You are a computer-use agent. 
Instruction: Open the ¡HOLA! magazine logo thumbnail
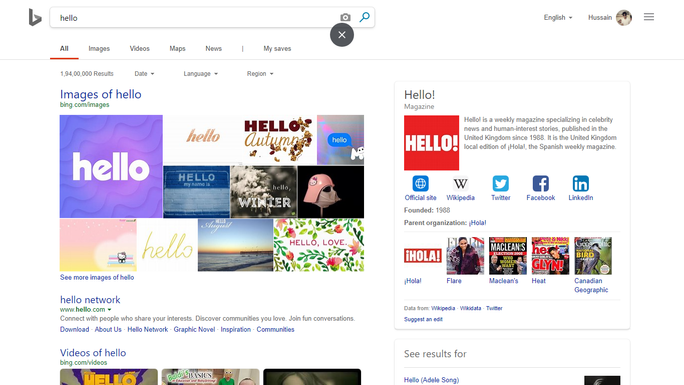coord(423,256)
